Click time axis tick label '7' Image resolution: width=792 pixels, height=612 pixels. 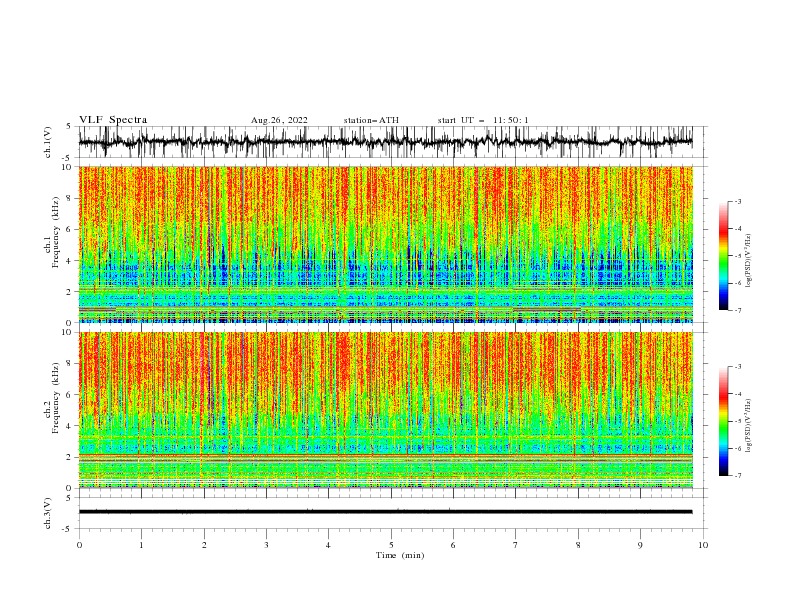pyautogui.click(x=516, y=545)
